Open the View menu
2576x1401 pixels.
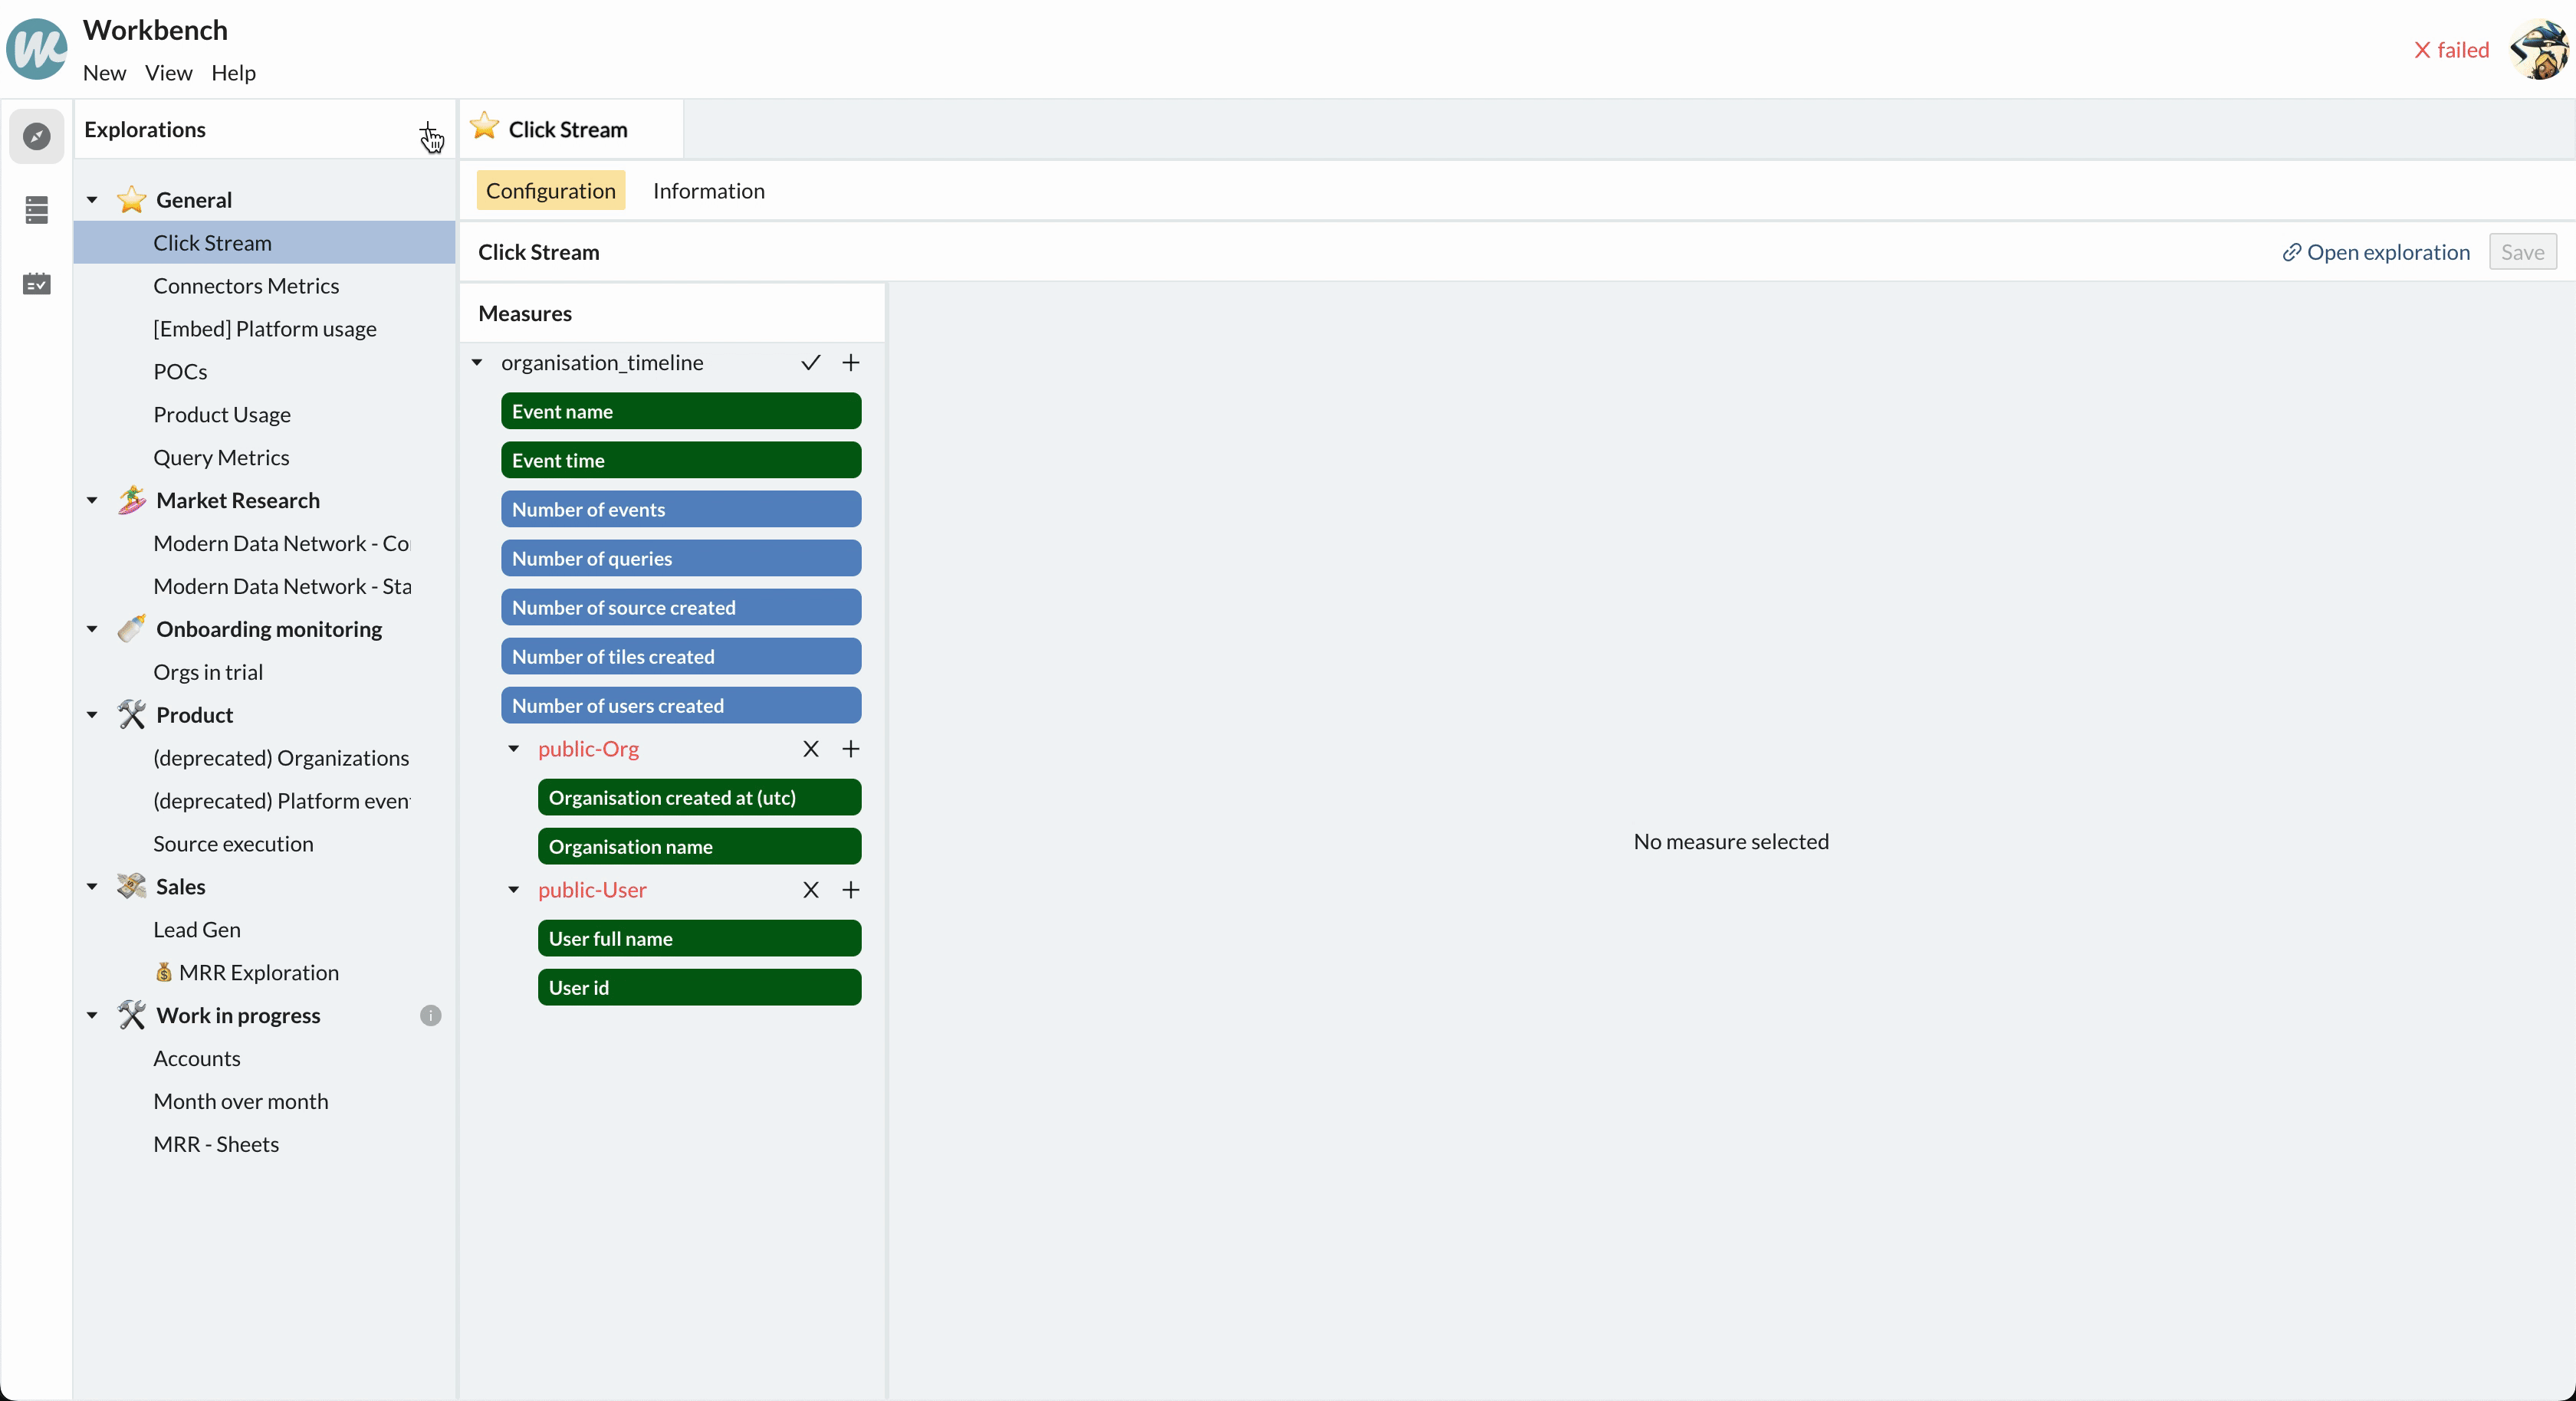[168, 73]
